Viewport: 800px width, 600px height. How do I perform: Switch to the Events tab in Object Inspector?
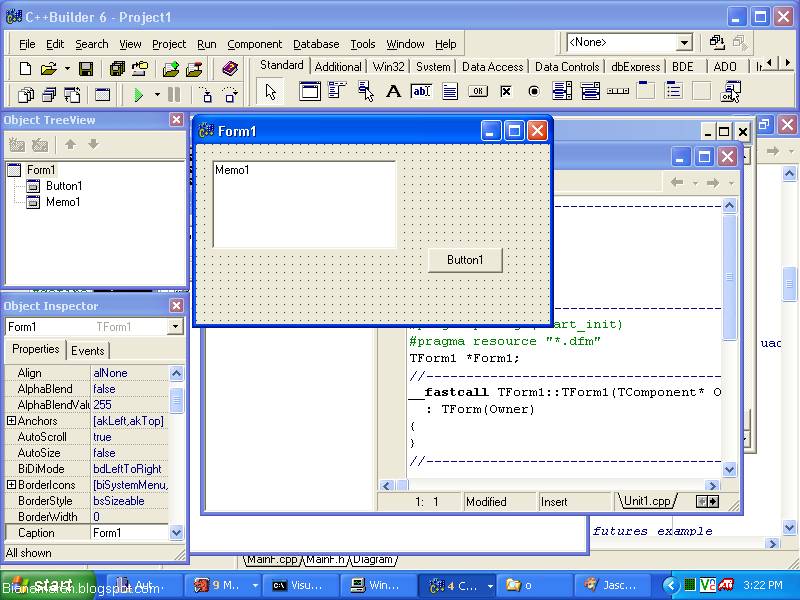[88, 350]
